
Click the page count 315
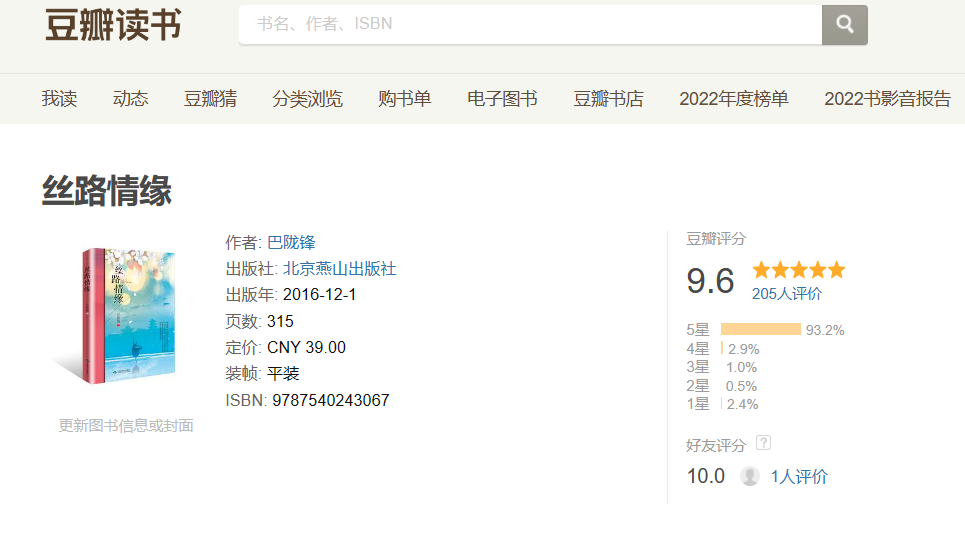pos(280,321)
